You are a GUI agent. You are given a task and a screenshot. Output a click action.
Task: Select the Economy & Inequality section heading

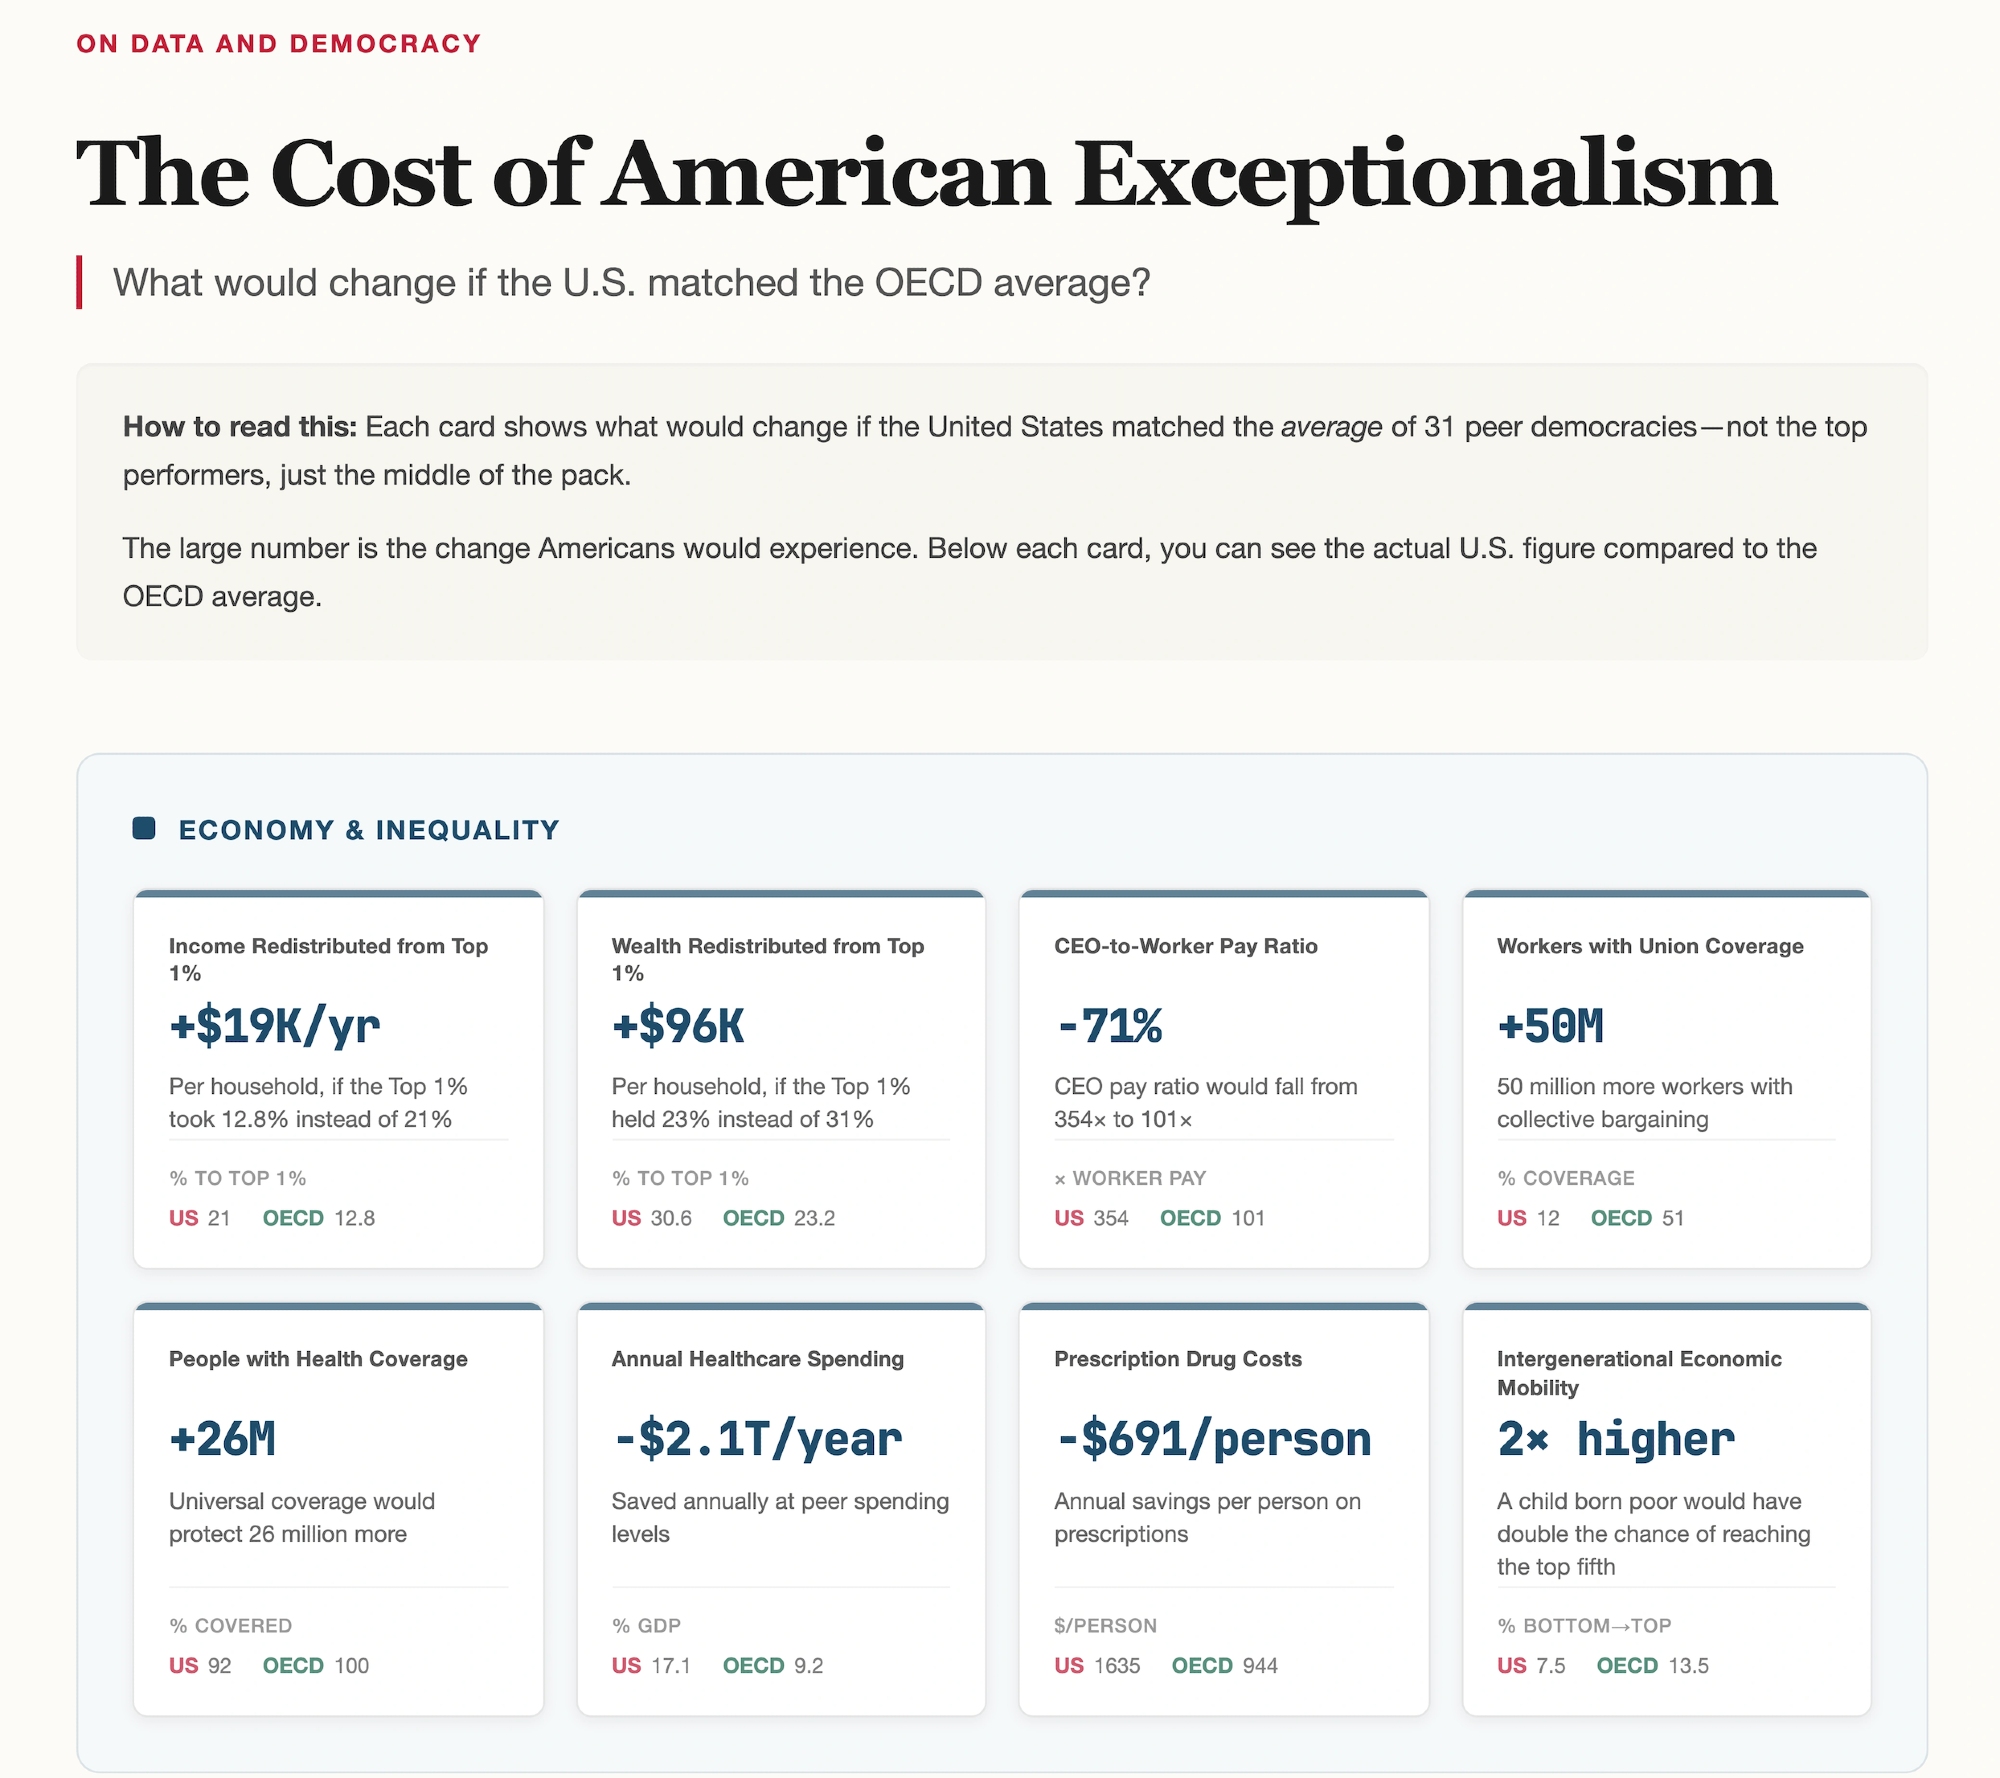click(x=368, y=830)
